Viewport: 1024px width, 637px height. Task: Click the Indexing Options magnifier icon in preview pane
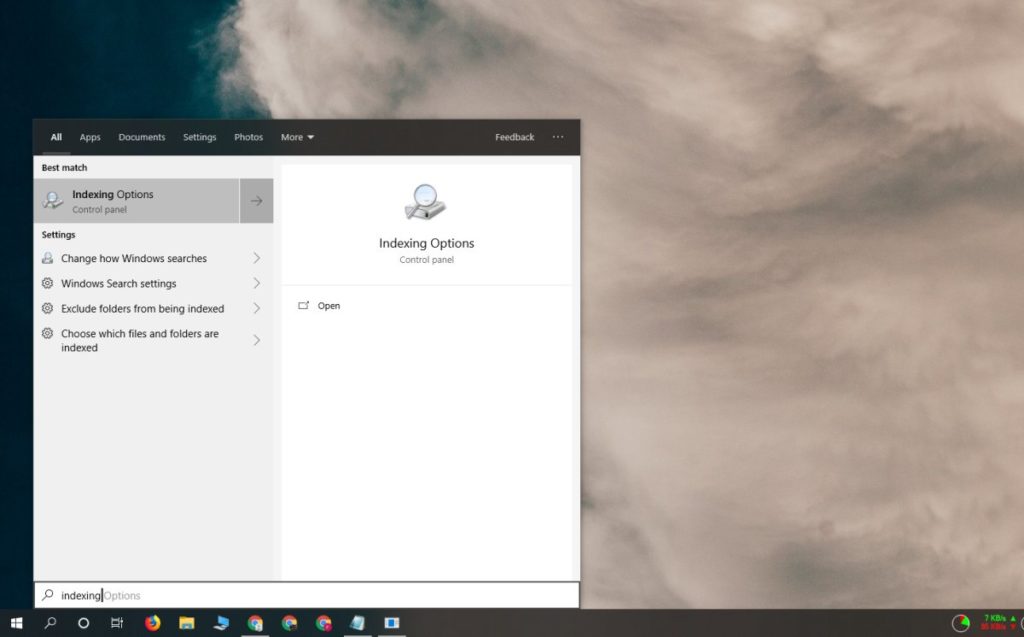[x=427, y=201]
